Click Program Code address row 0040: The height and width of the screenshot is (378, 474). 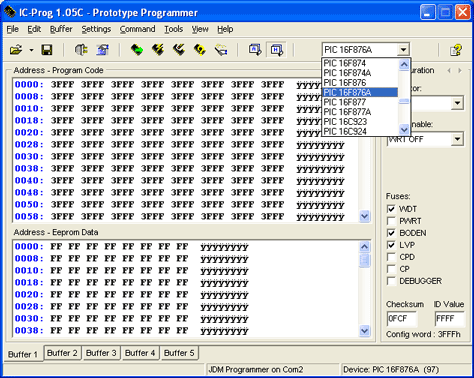click(29, 180)
